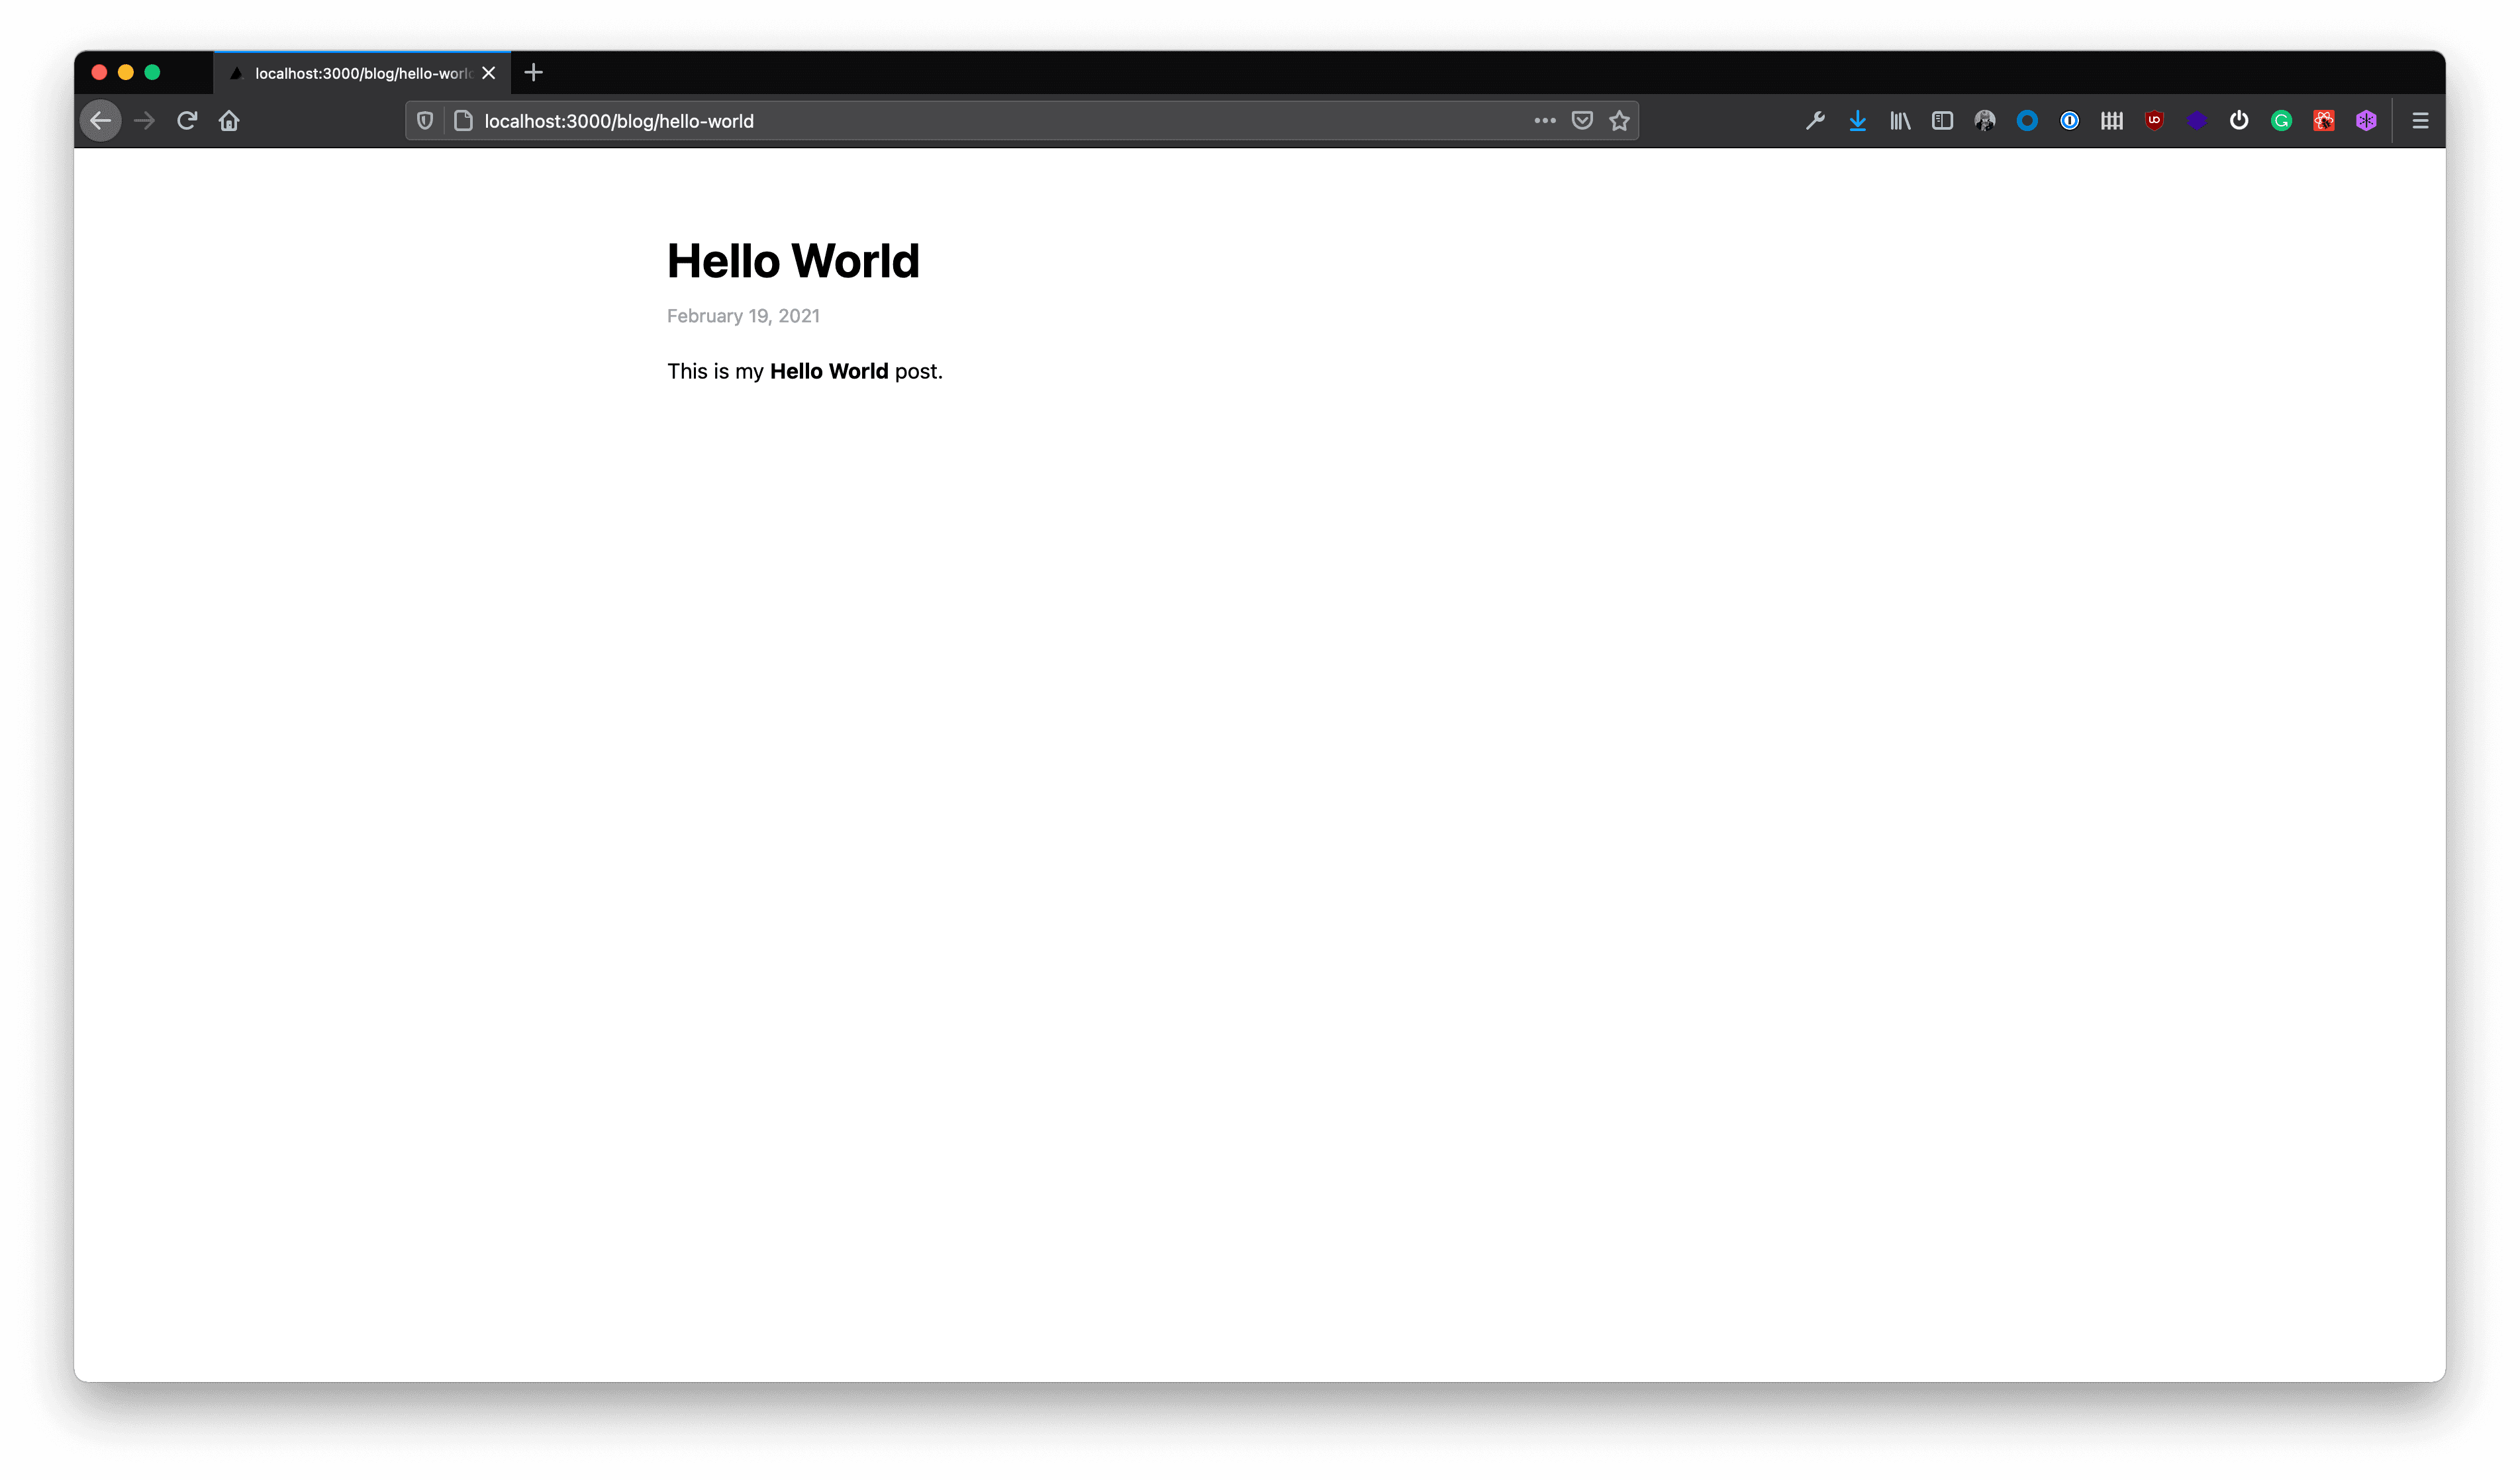2520x1480 pixels.
Task: Click the Firefox Pocket save icon
Action: click(x=1582, y=120)
